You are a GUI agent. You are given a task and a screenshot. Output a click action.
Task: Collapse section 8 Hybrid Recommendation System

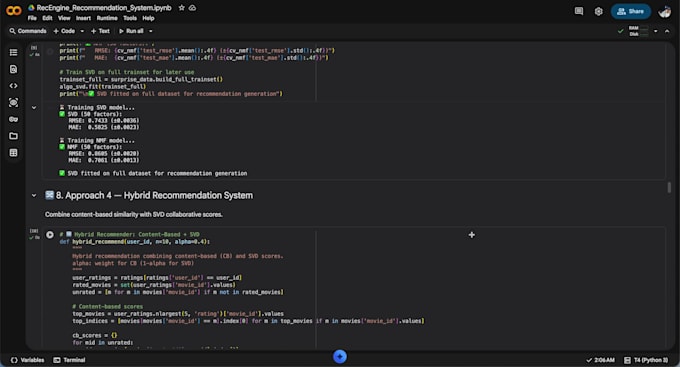coord(34,196)
